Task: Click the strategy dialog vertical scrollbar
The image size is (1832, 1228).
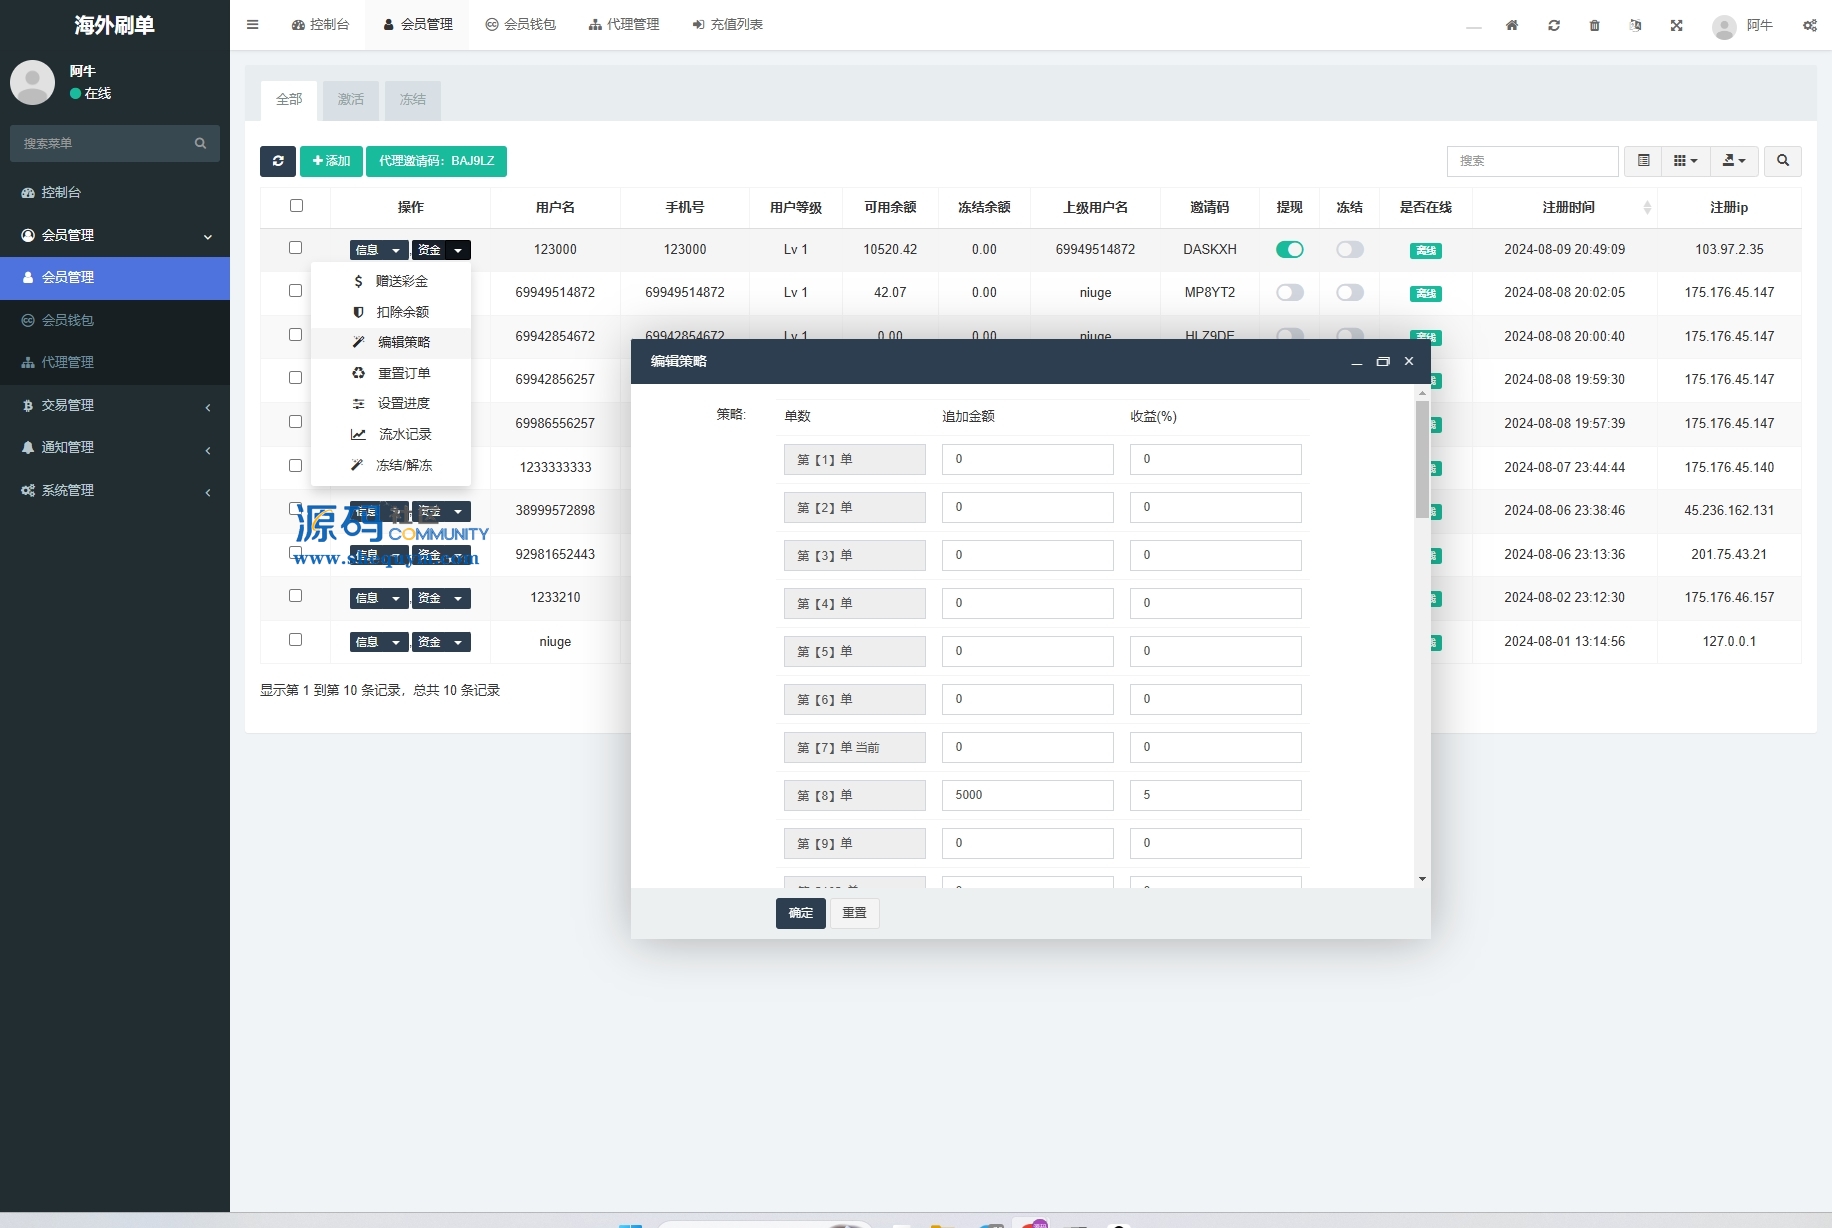Action: (1422, 460)
